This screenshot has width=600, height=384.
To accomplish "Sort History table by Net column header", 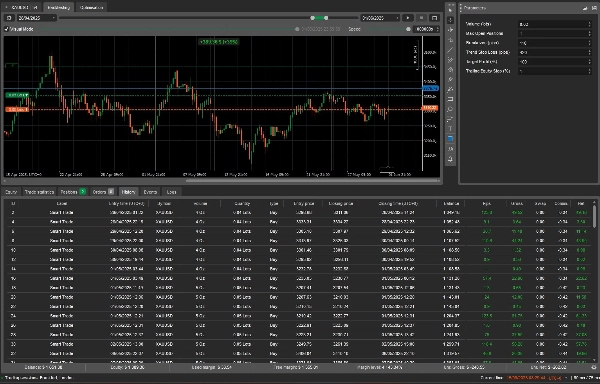I will pyautogui.click(x=581, y=203).
